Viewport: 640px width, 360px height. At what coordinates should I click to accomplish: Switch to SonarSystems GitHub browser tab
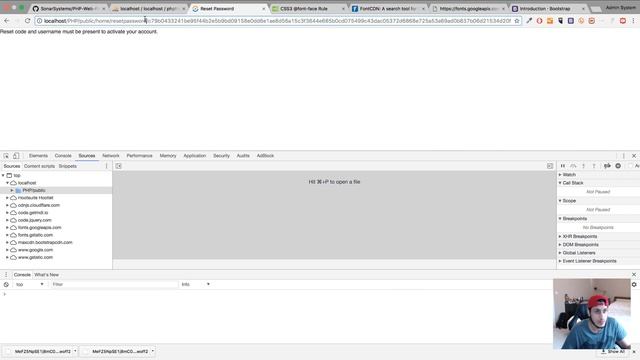pos(68,9)
